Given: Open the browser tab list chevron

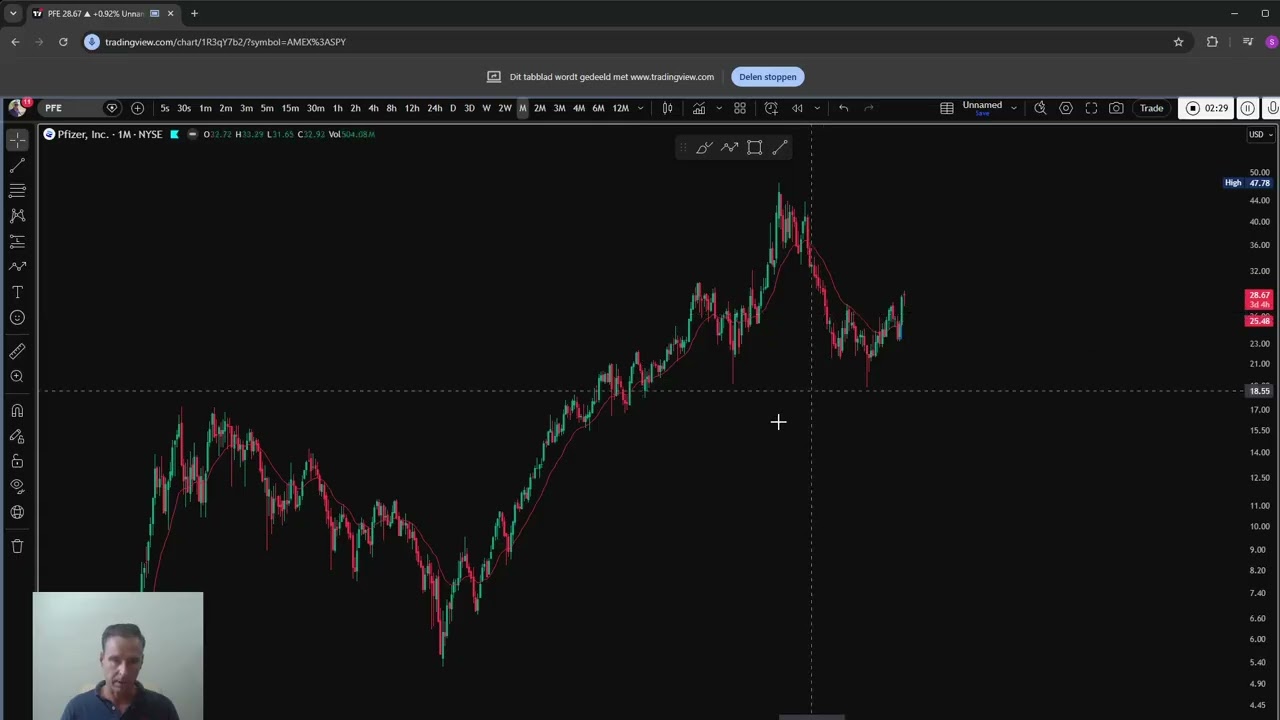Looking at the screenshot, I should pyautogui.click(x=12, y=13).
